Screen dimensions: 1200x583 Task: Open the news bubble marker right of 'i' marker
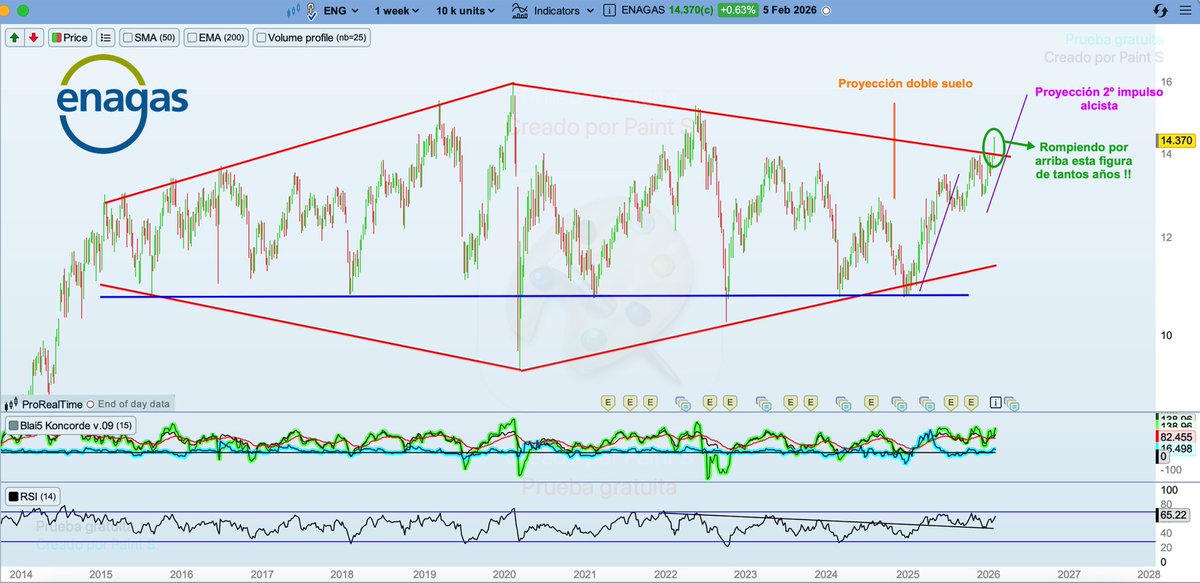1012,403
